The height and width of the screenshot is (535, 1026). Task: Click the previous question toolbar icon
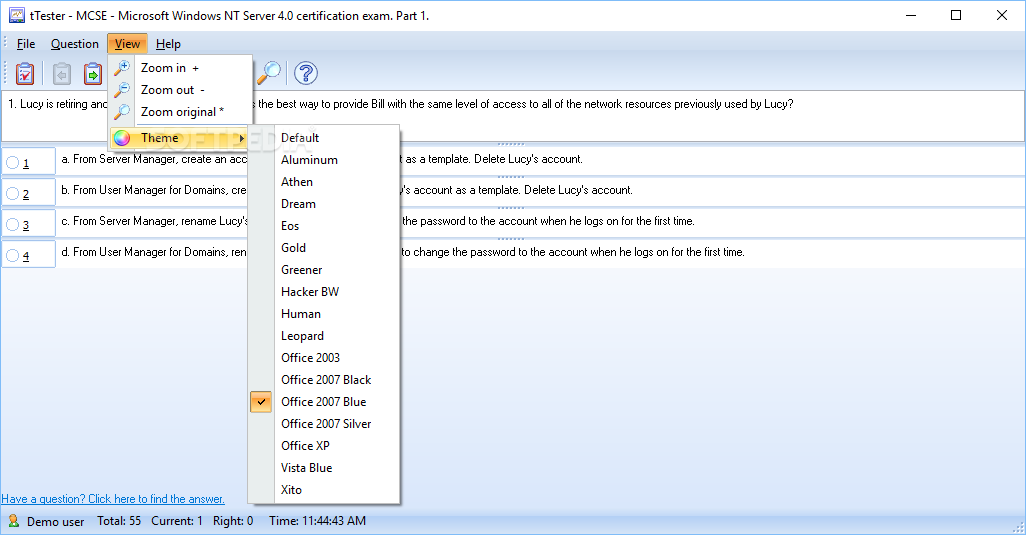62,73
